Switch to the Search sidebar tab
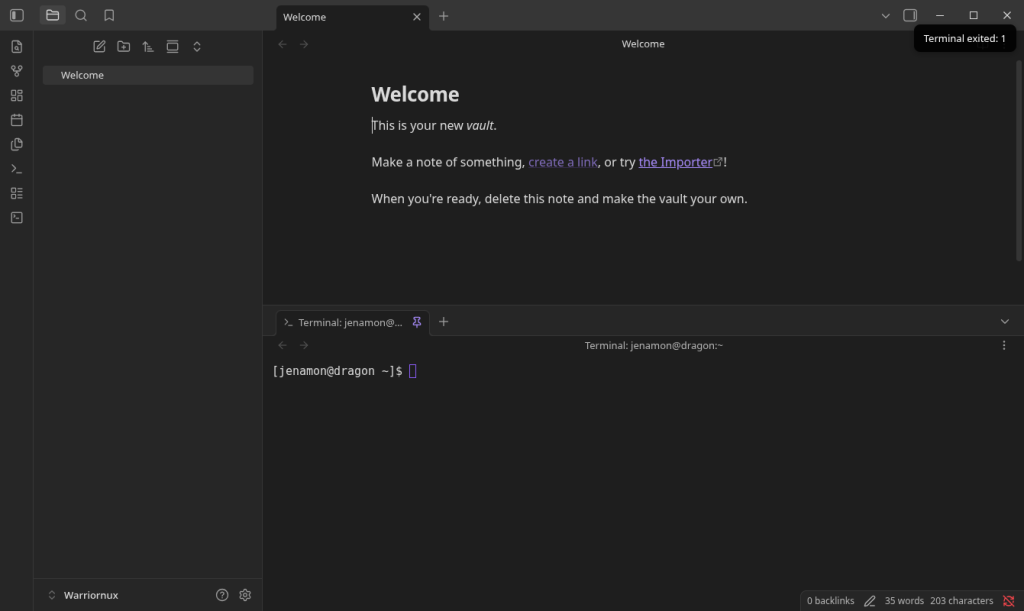 pyautogui.click(x=81, y=15)
